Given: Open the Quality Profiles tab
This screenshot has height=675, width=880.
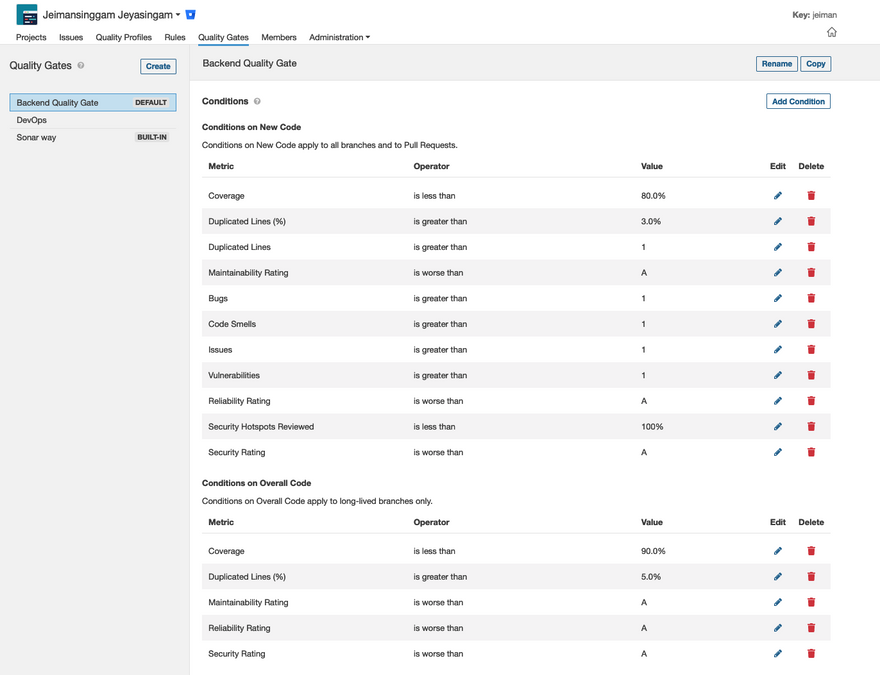Looking at the screenshot, I should [123, 37].
